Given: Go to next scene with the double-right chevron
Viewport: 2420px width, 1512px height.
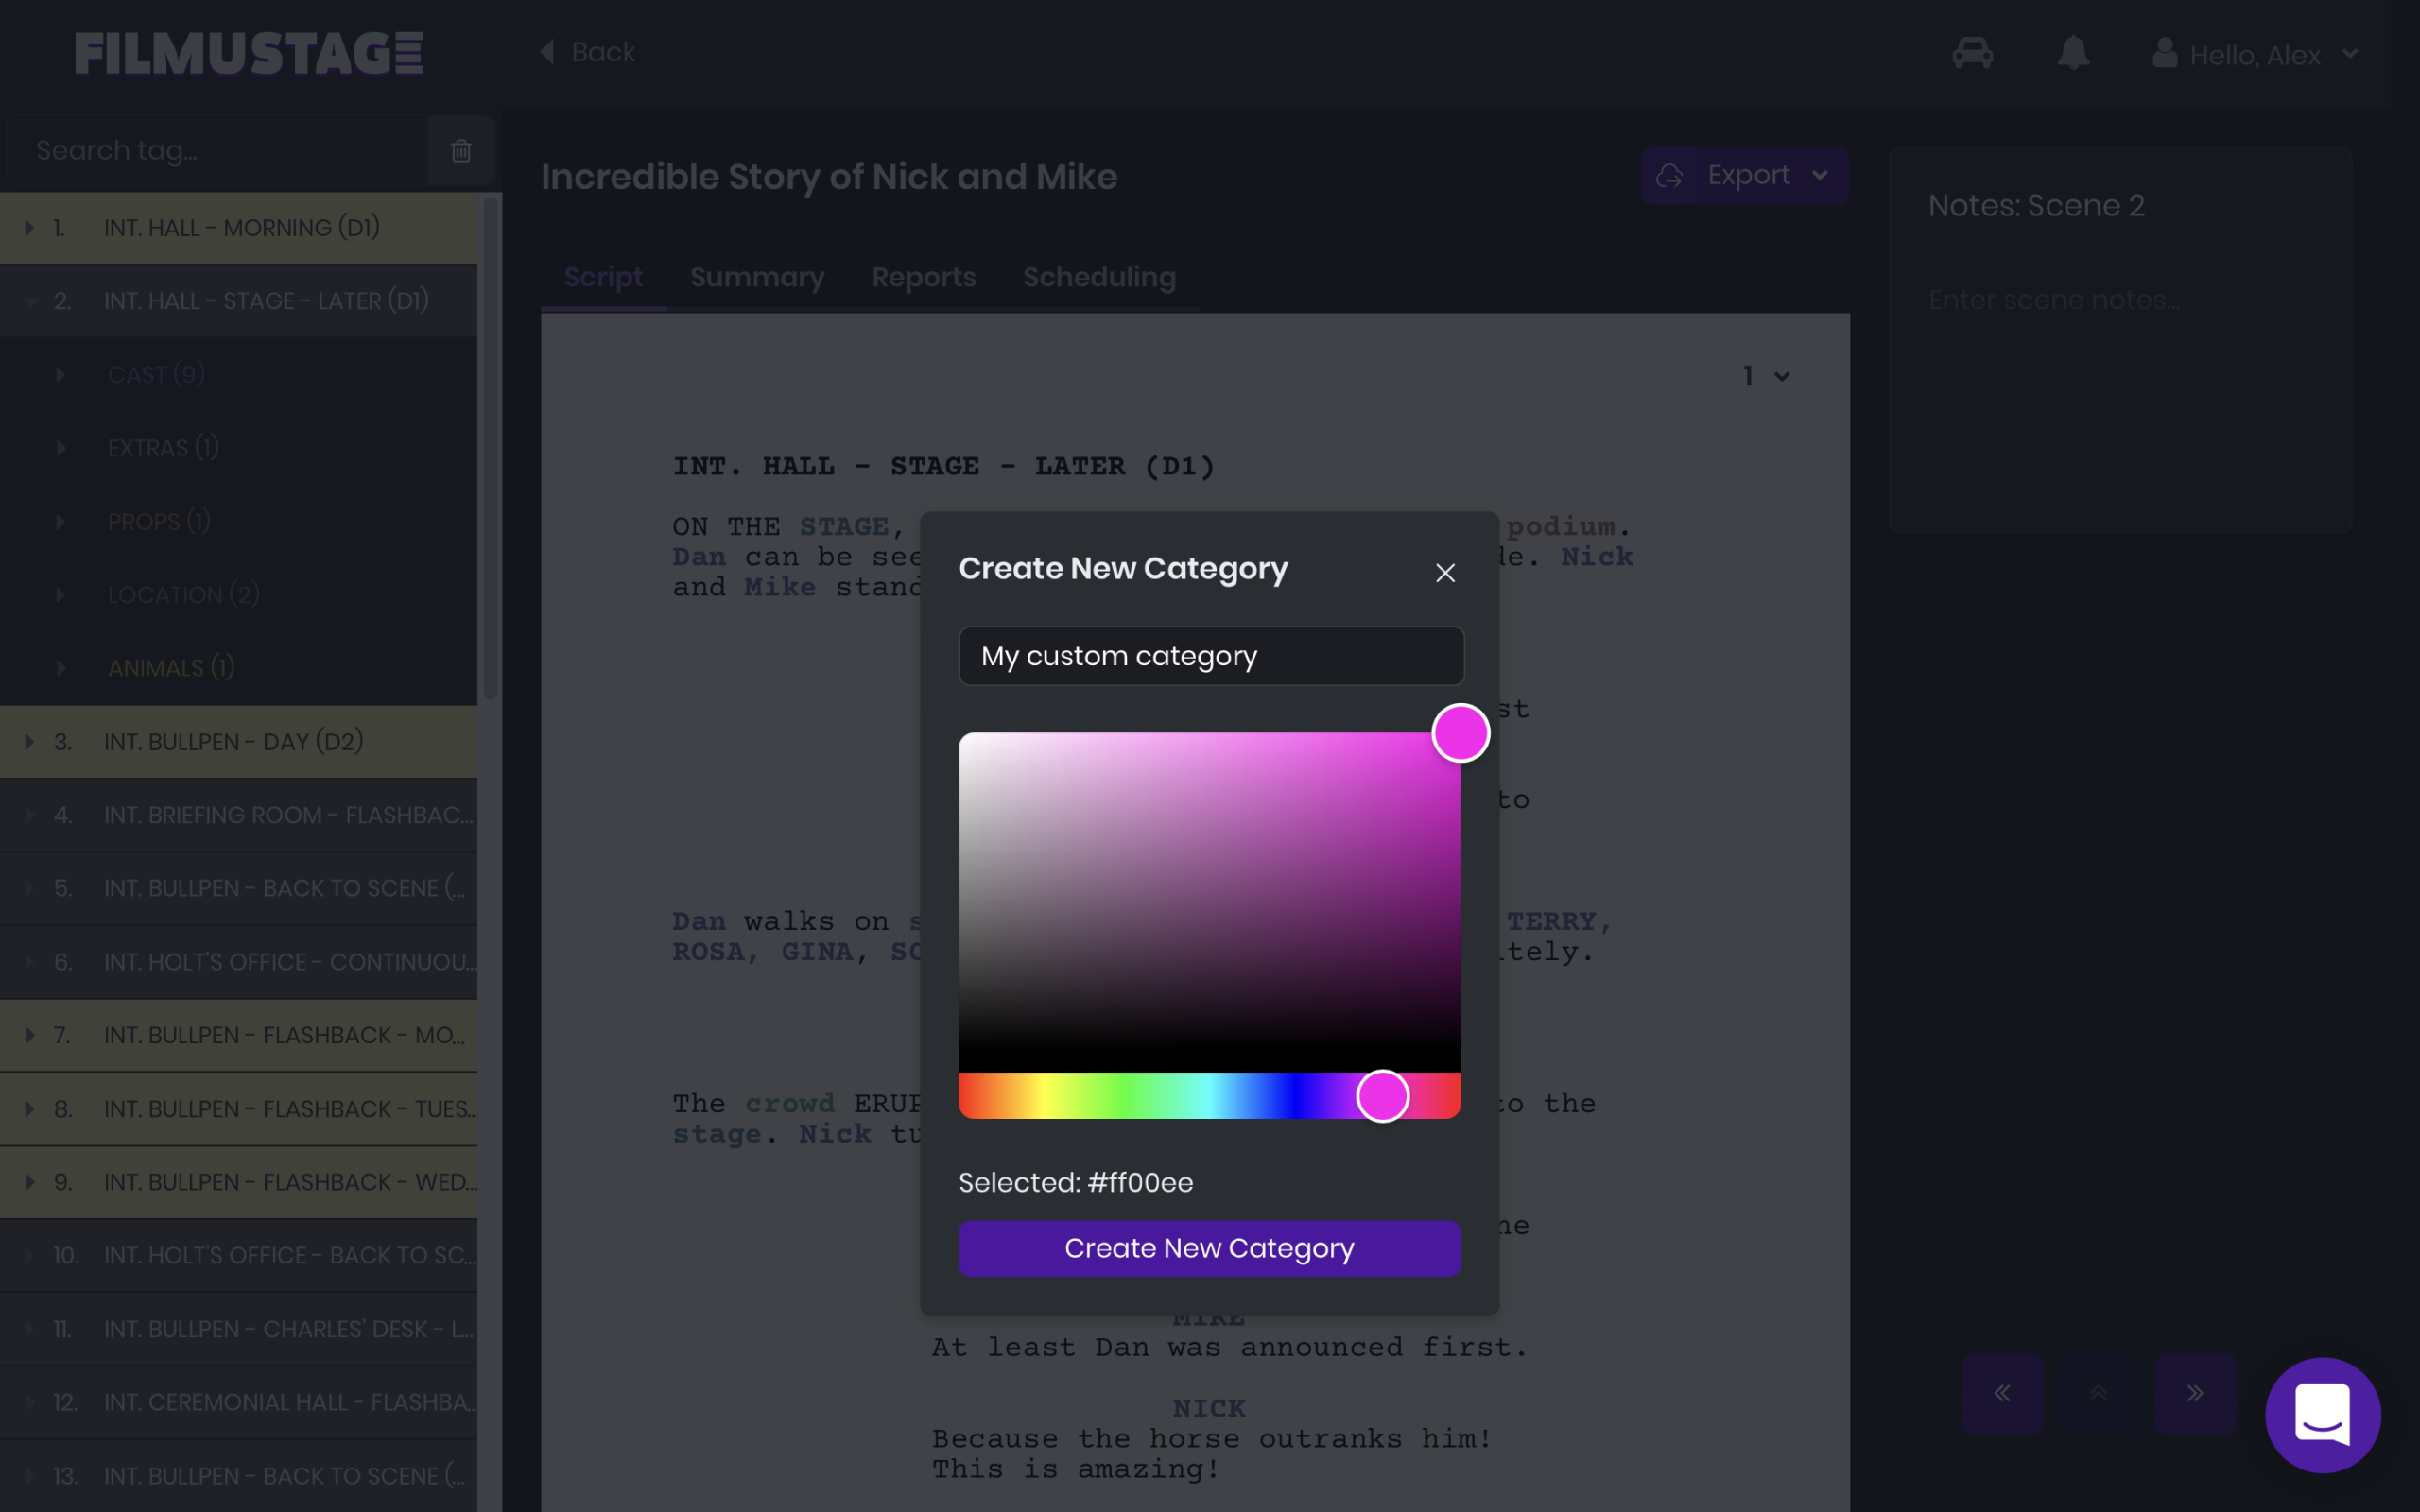Looking at the screenshot, I should pyautogui.click(x=2196, y=1393).
